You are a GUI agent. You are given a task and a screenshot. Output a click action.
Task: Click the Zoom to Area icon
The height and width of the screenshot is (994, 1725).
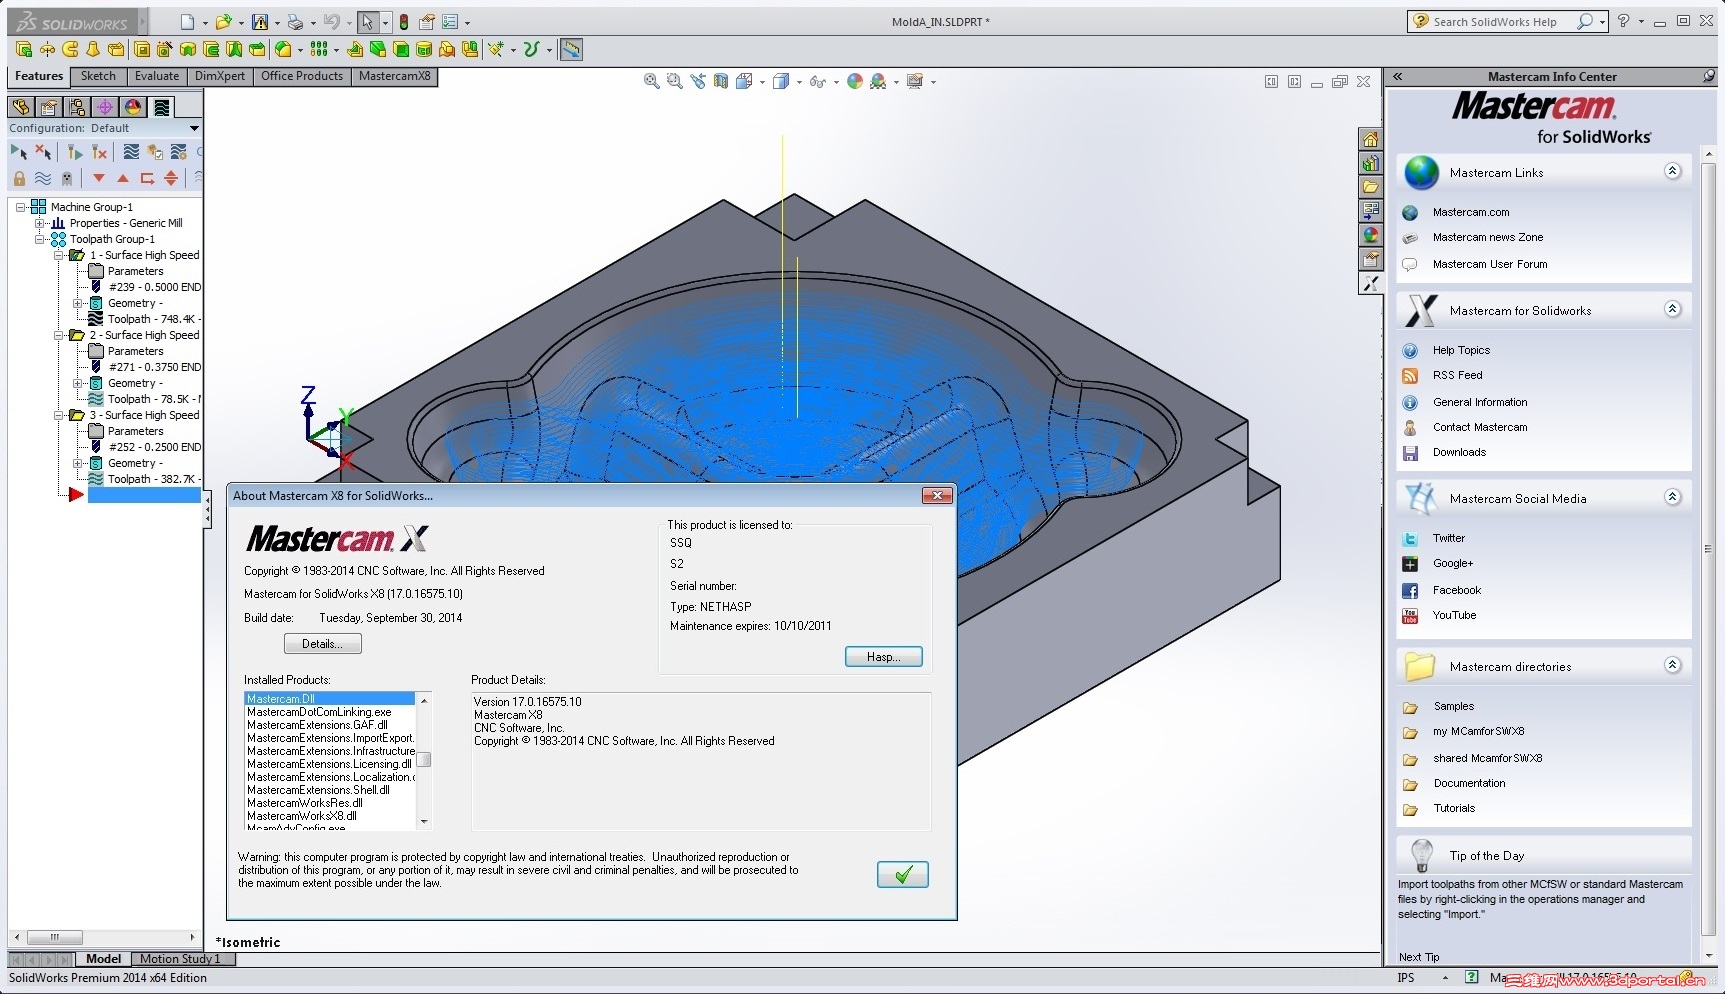coord(675,81)
